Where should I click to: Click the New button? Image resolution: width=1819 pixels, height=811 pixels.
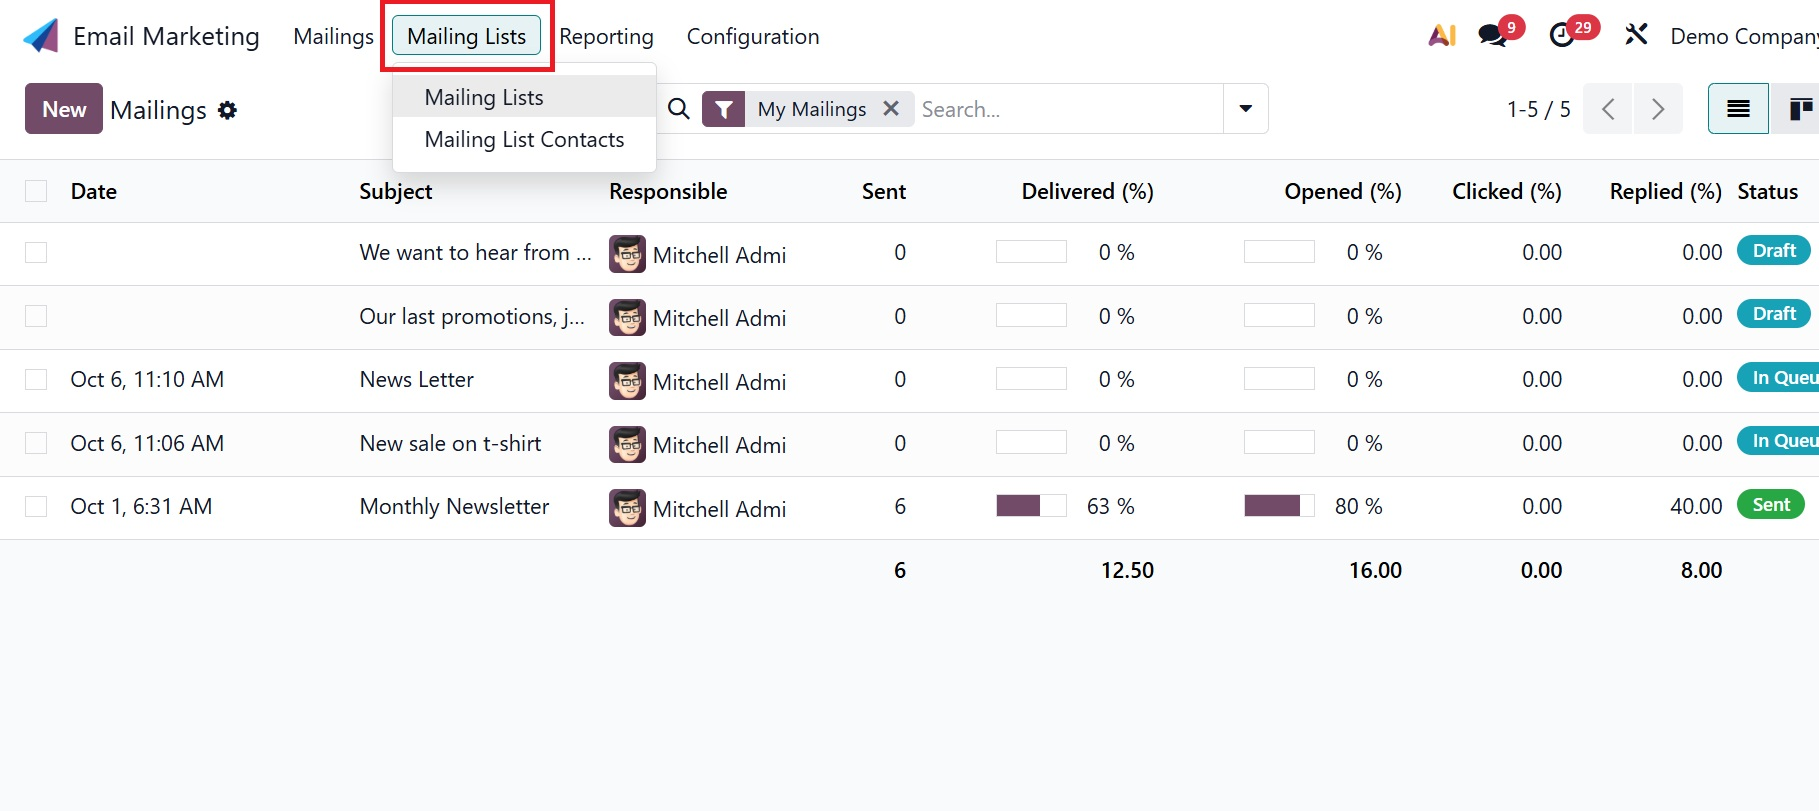pos(64,109)
